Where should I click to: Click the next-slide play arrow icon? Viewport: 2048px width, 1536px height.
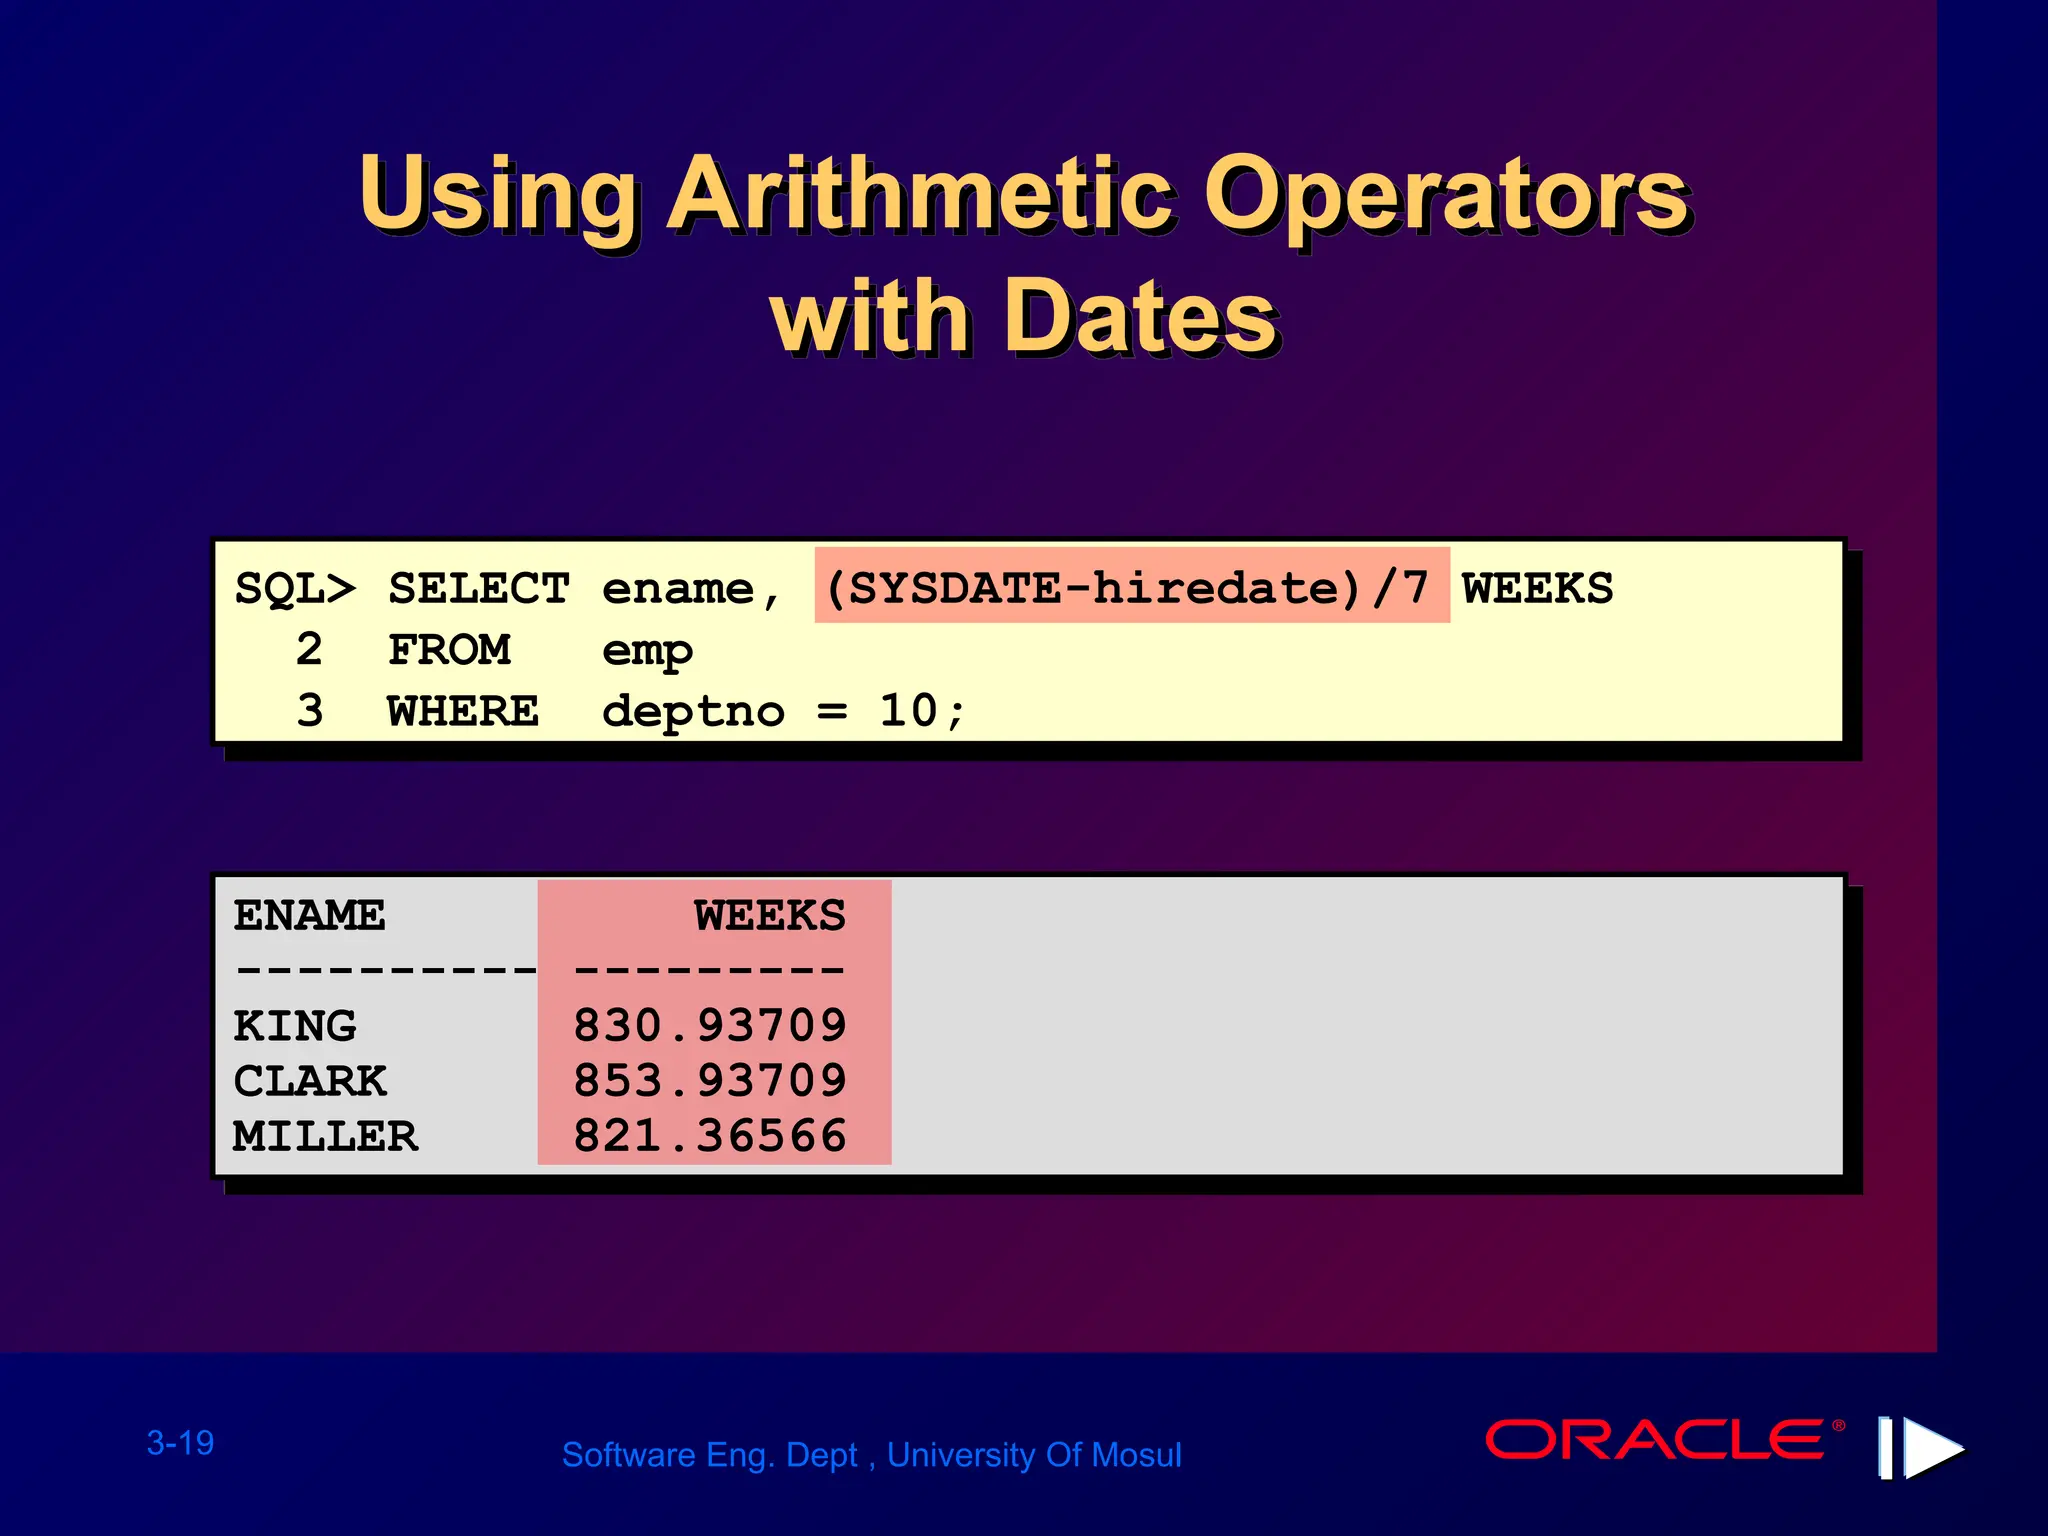tap(1921, 1448)
